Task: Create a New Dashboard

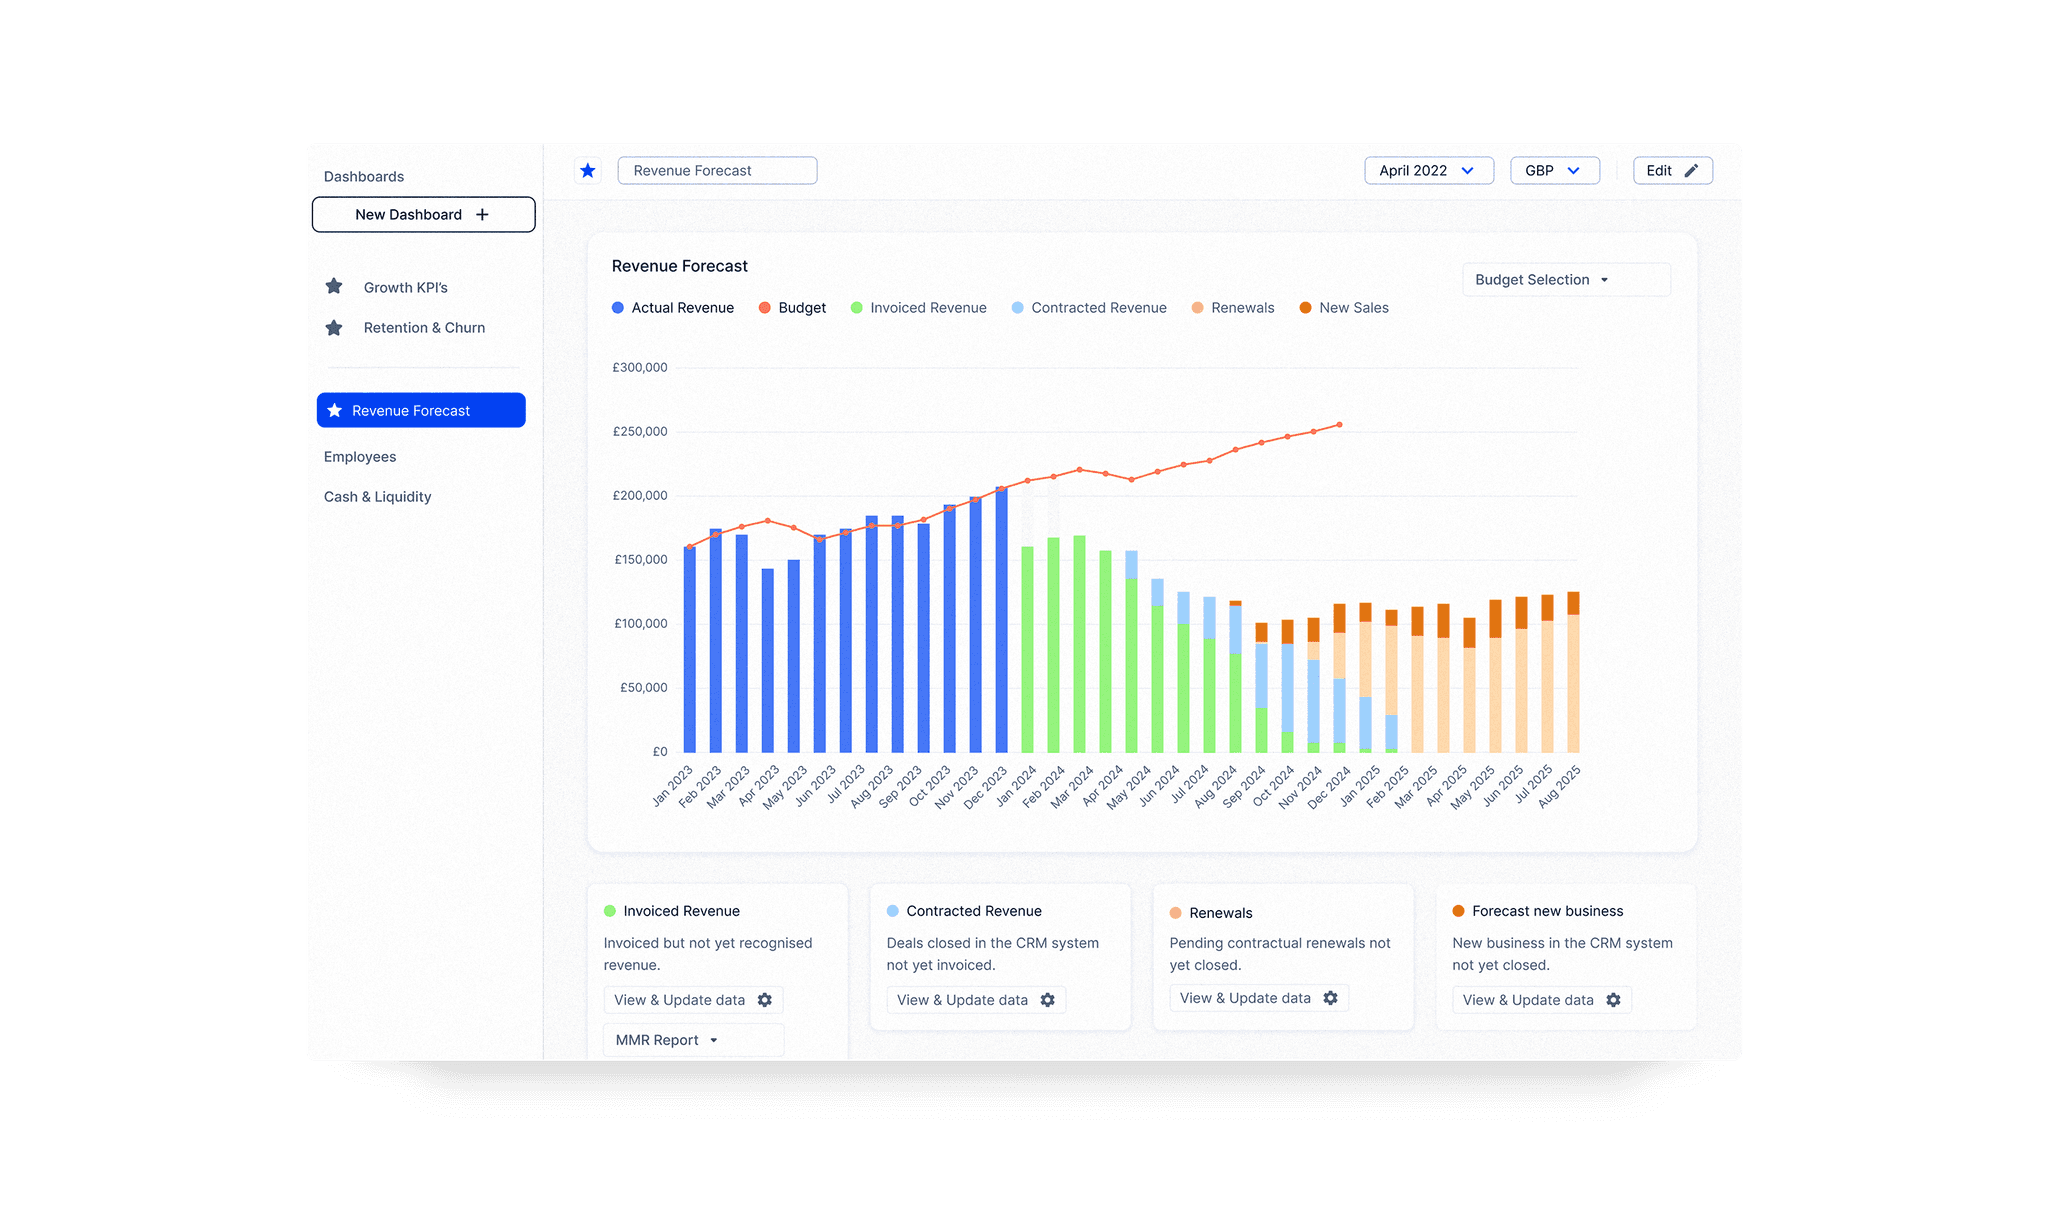Action: pos(423,214)
